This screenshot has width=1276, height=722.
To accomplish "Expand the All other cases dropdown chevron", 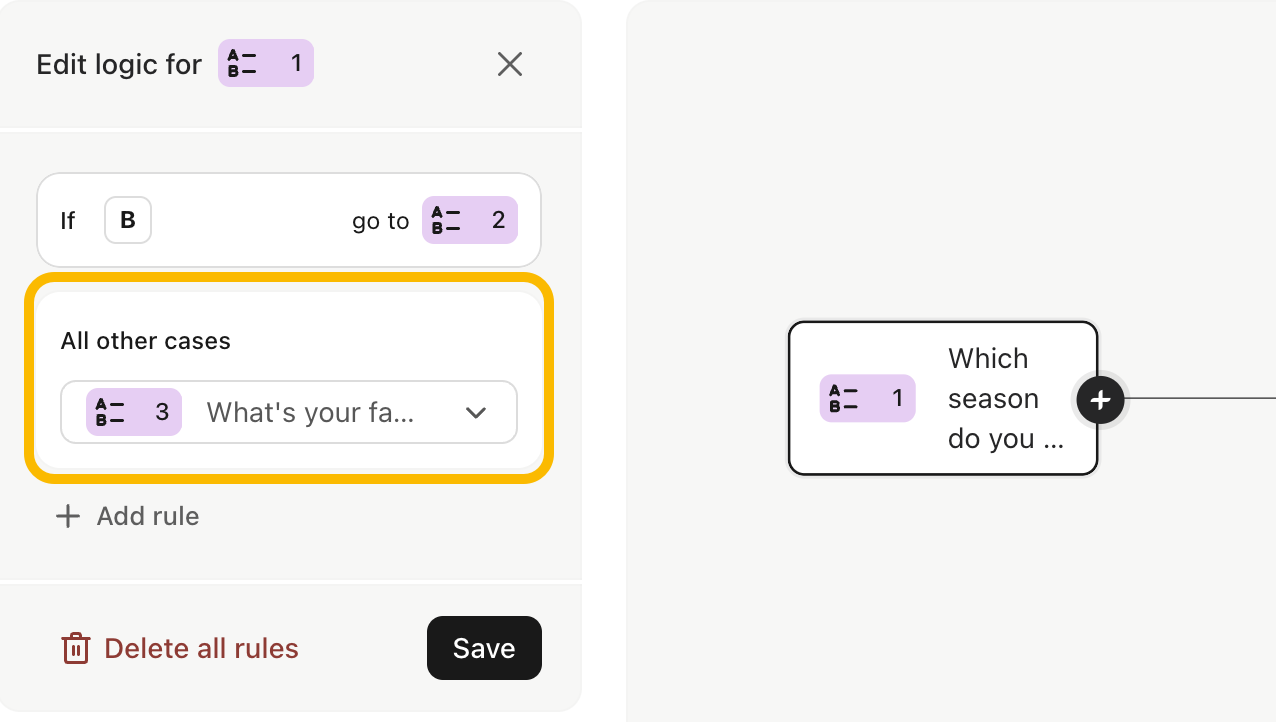I will click(476, 412).
